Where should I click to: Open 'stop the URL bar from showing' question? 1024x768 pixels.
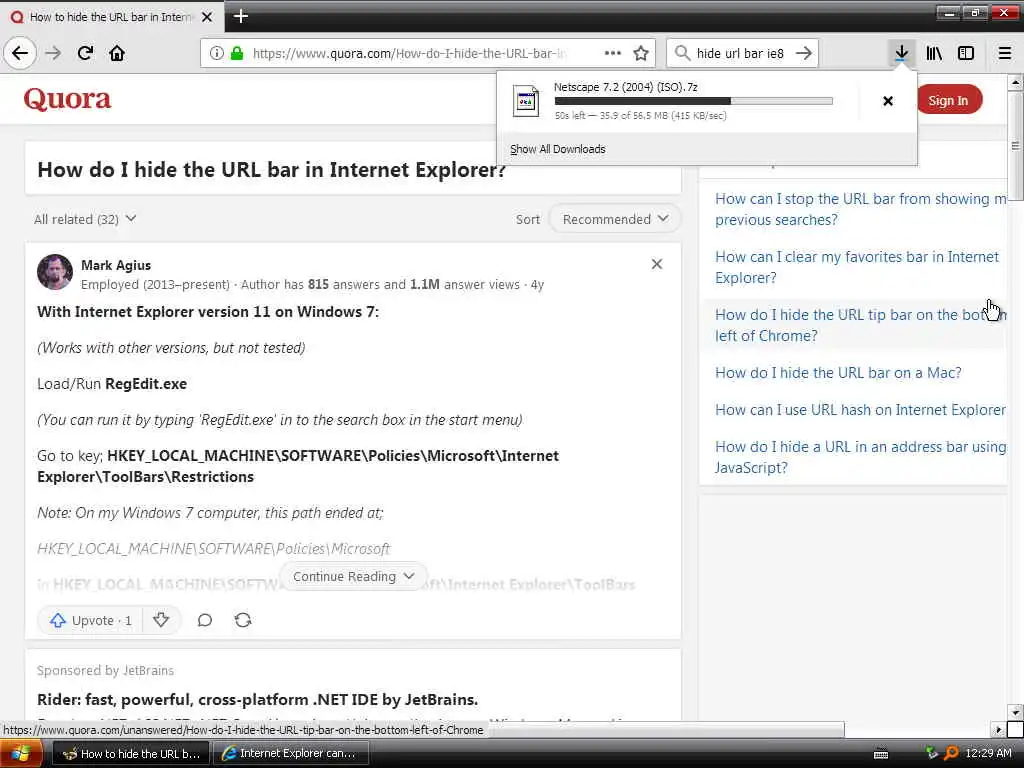coord(860,209)
